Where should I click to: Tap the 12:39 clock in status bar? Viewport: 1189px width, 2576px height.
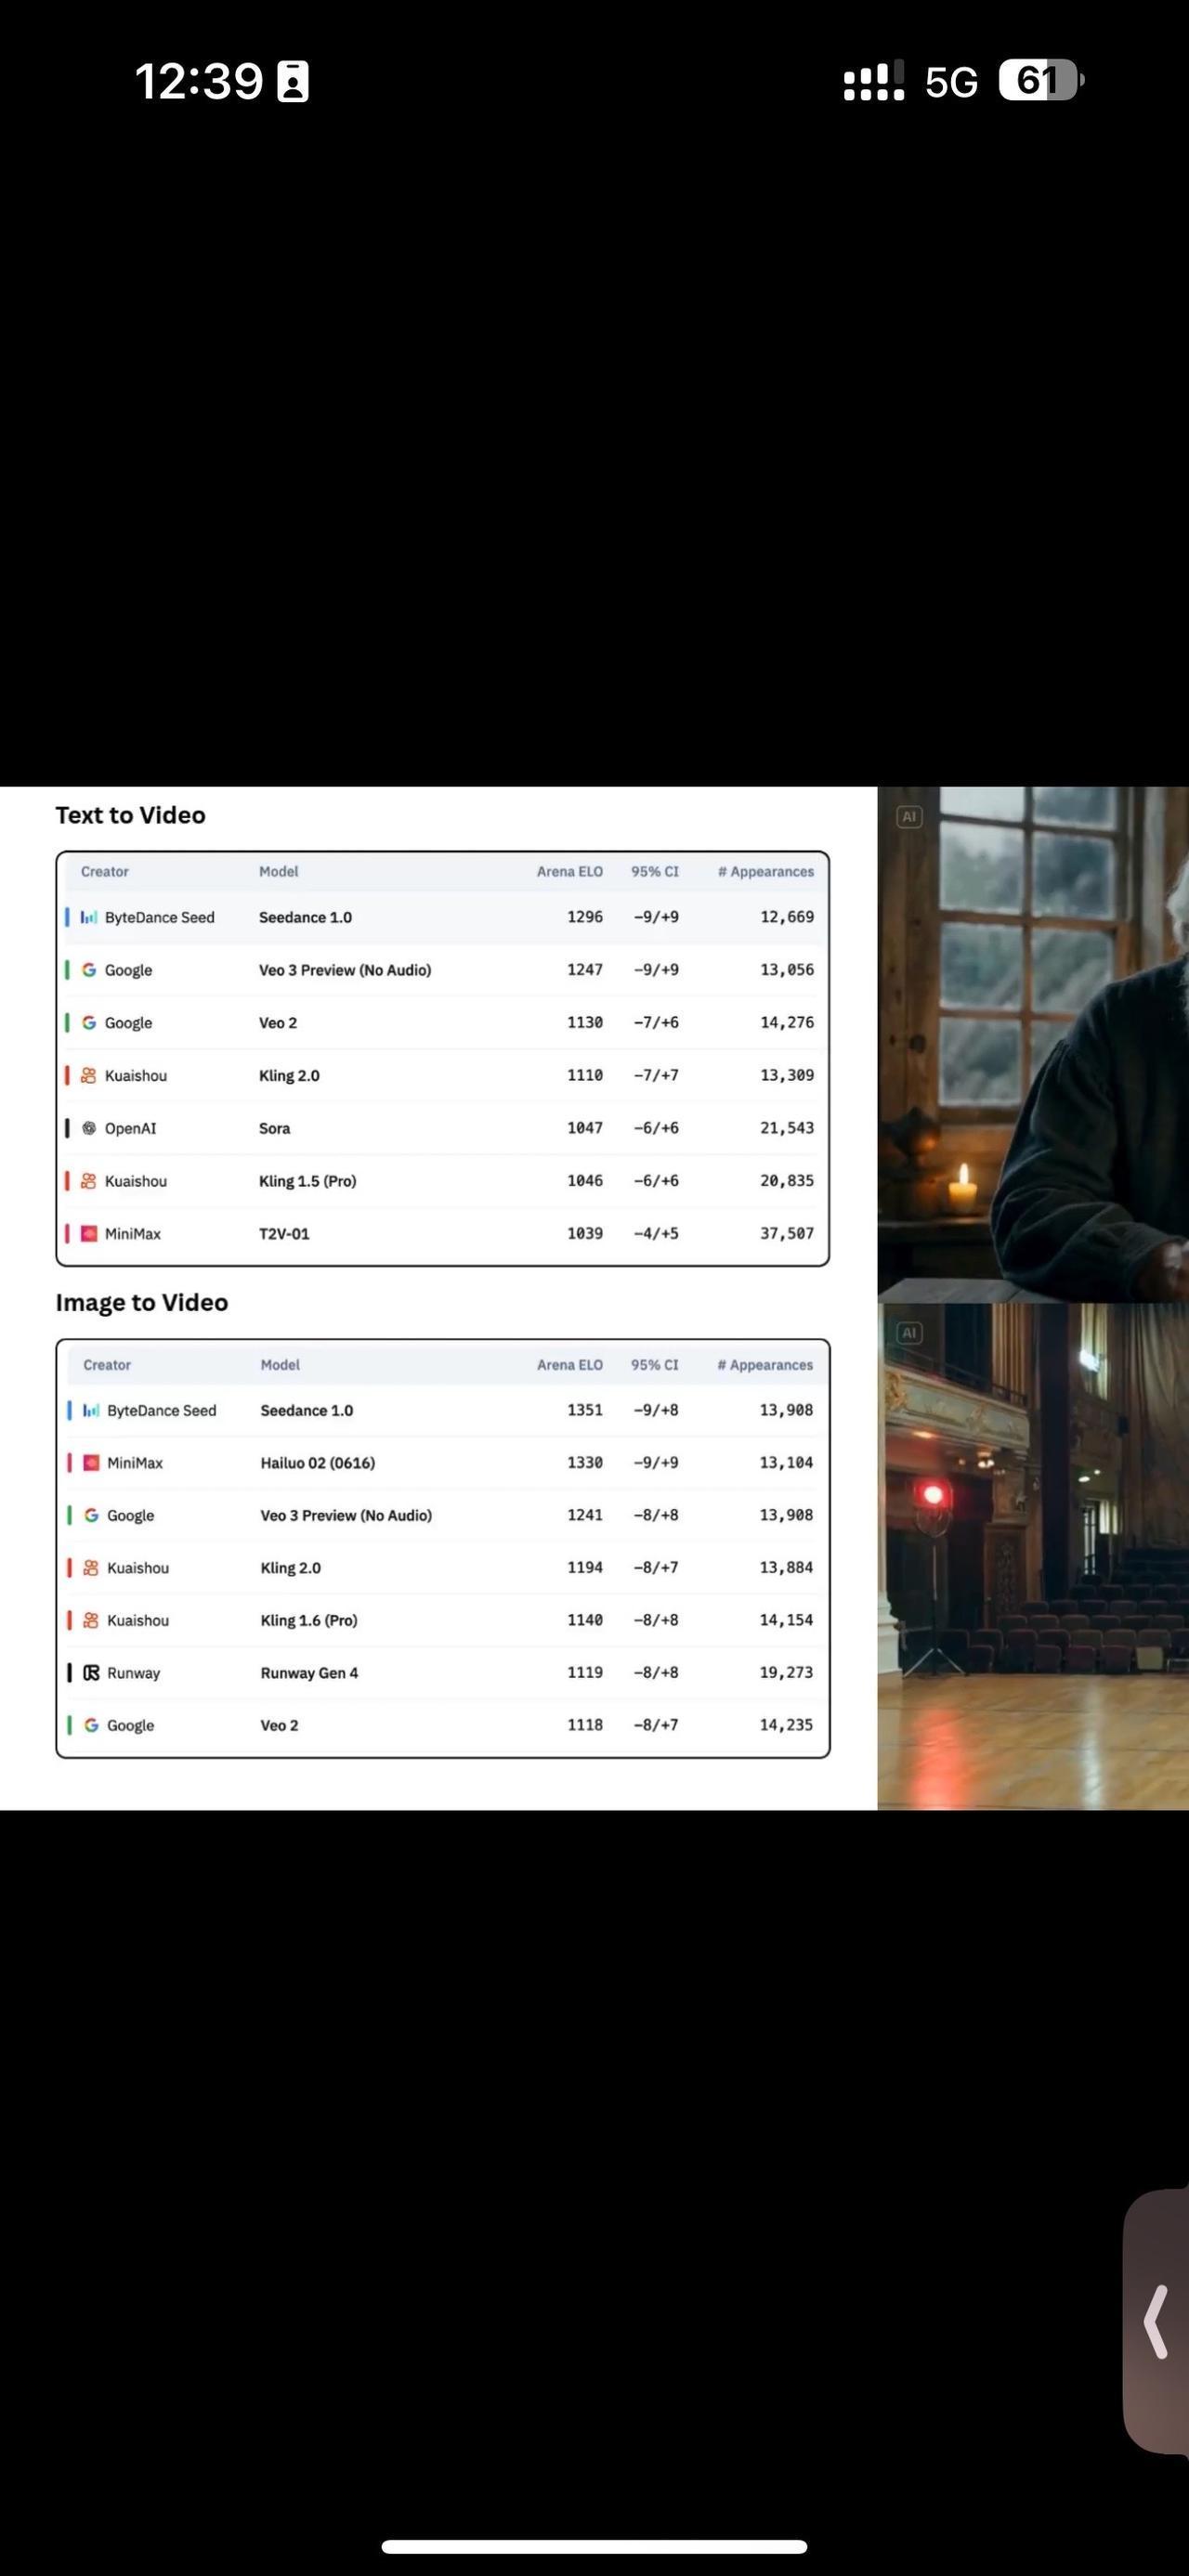pos(199,81)
